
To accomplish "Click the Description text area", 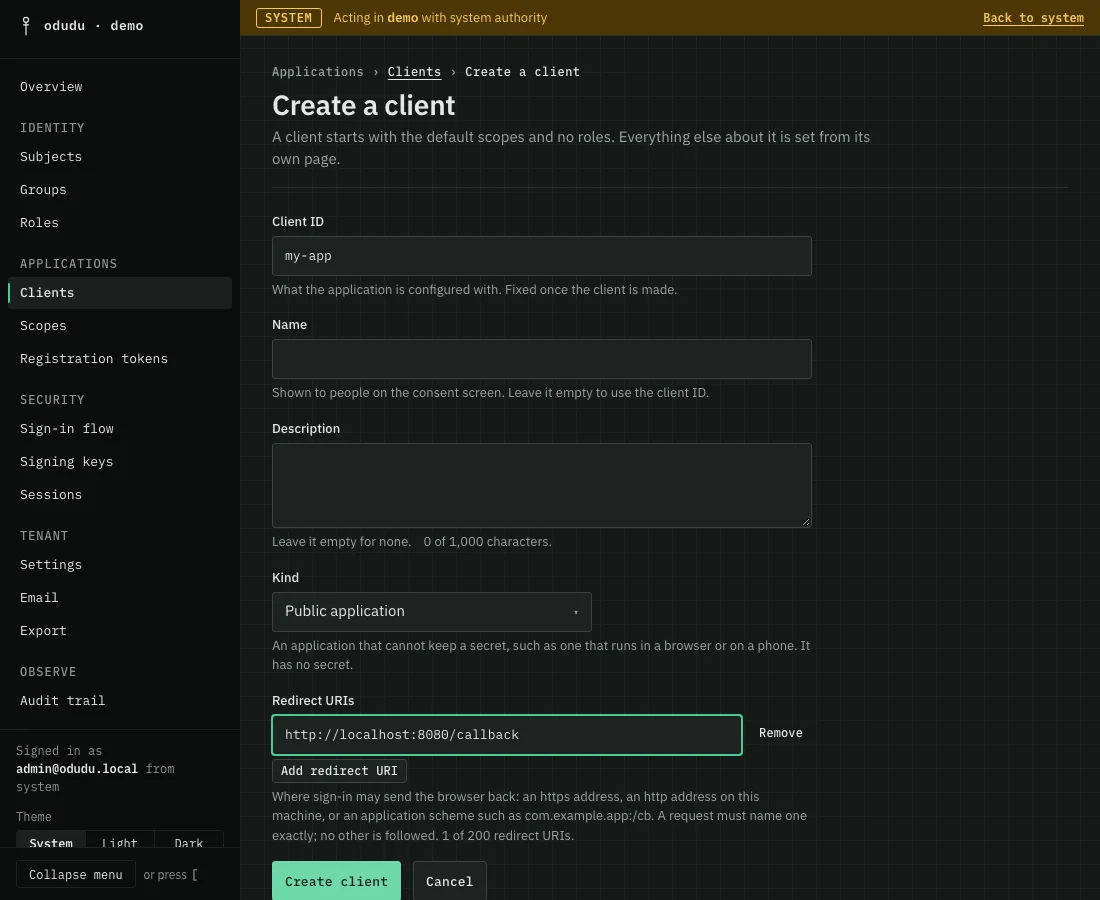I will click(542, 485).
